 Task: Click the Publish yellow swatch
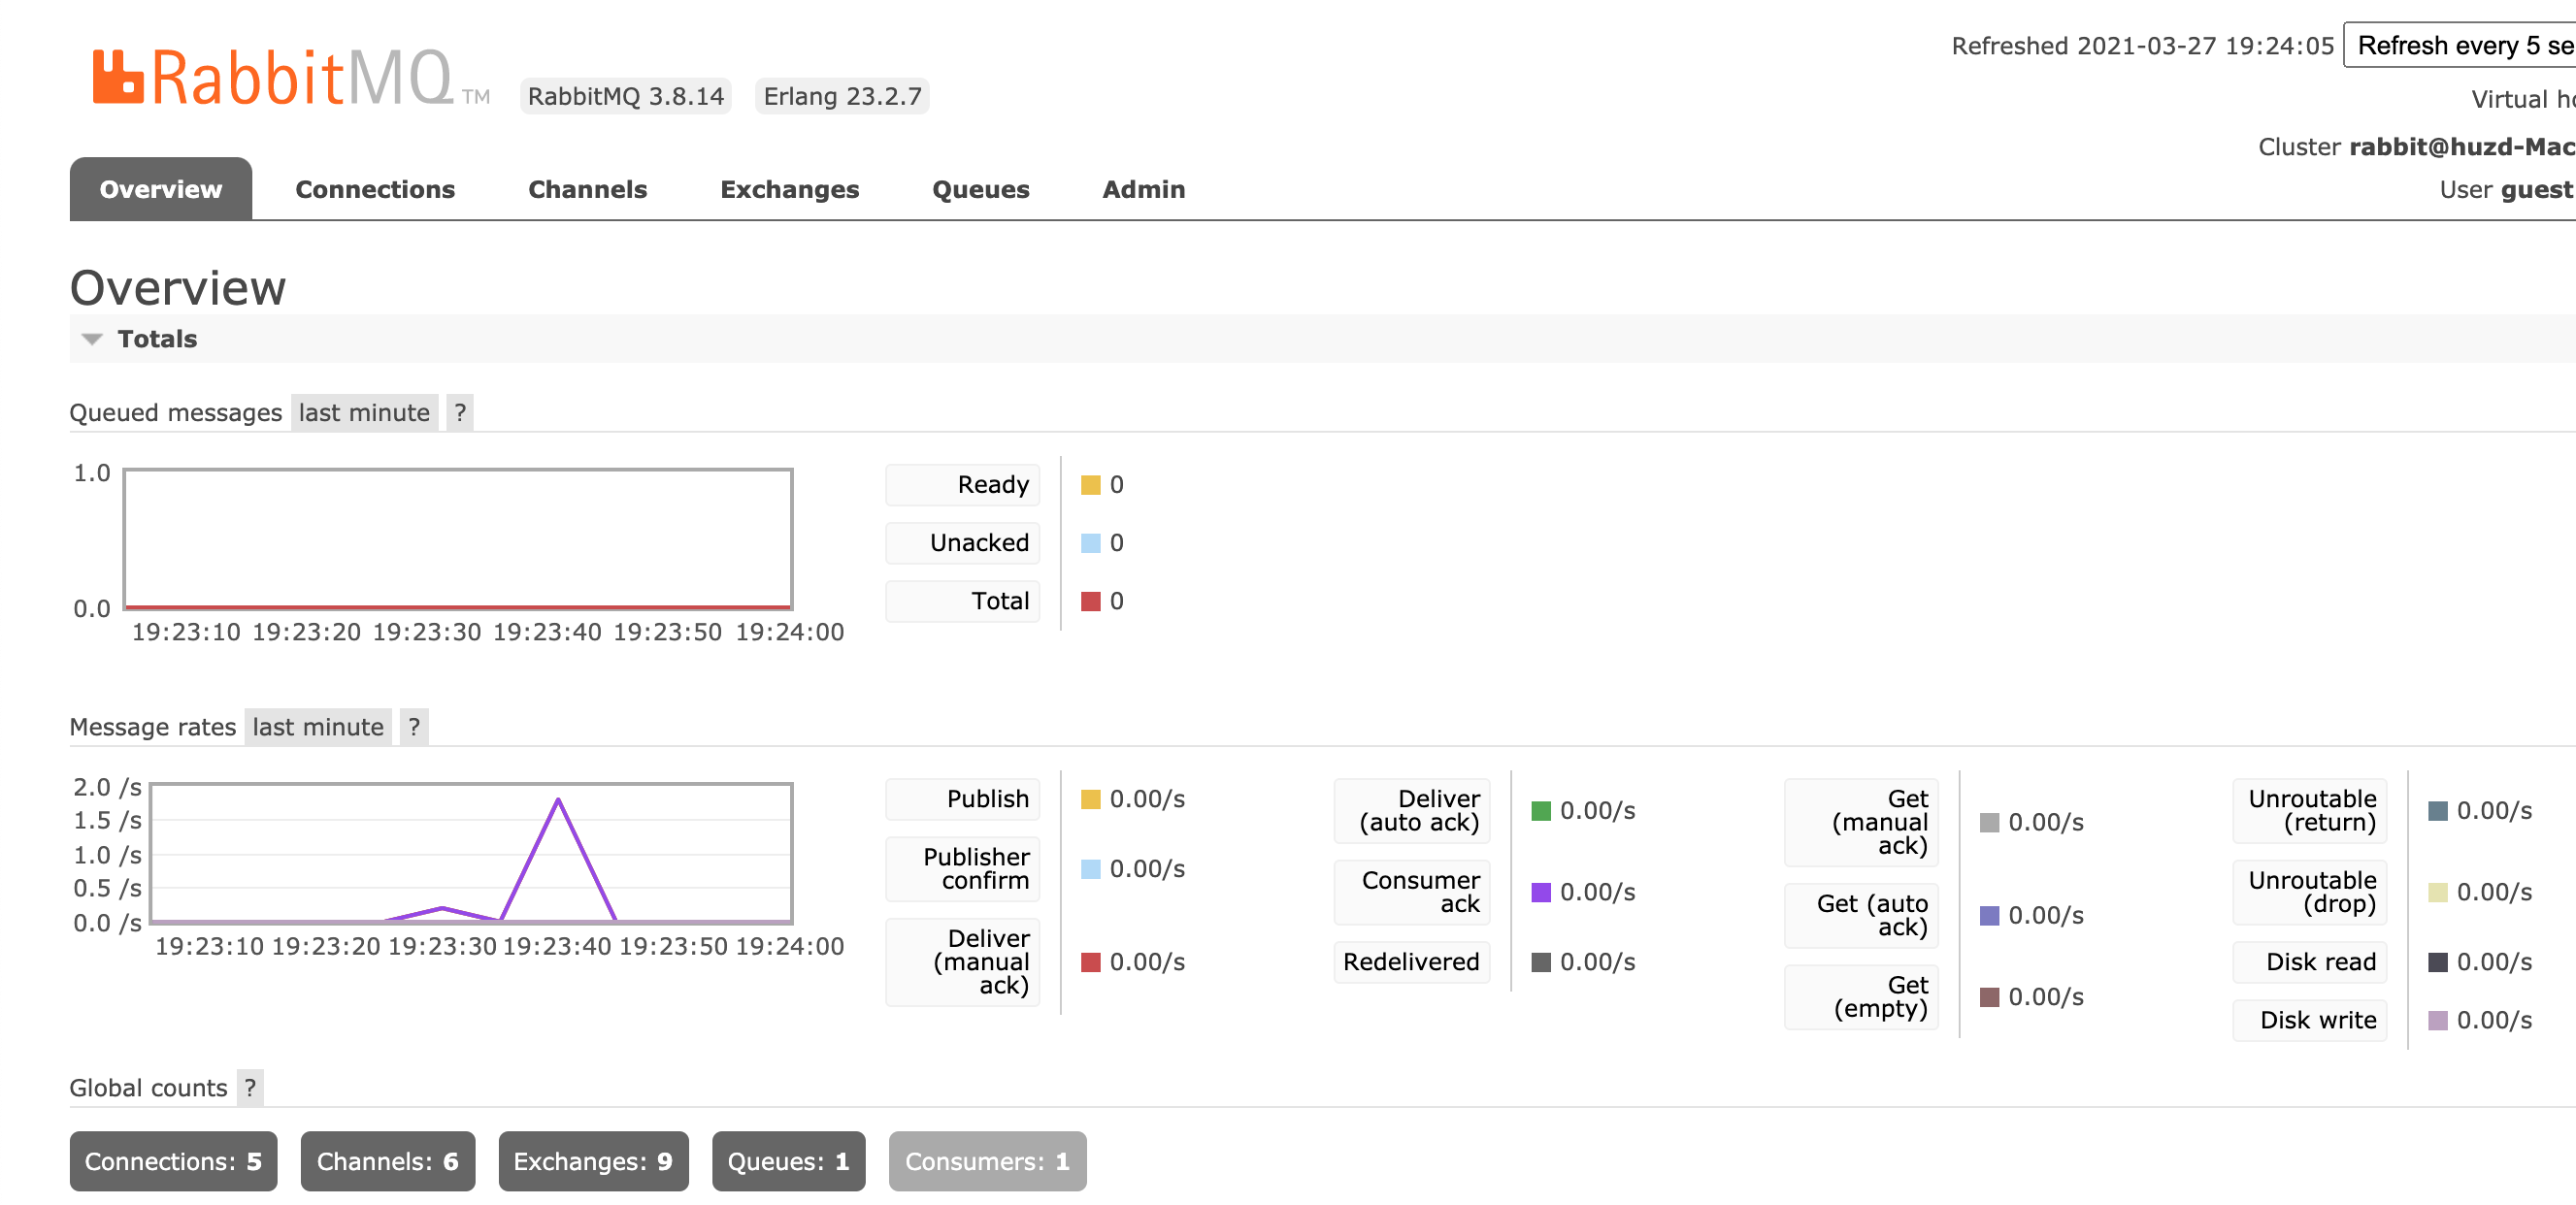pyautogui.click(x=1090, y=799)
